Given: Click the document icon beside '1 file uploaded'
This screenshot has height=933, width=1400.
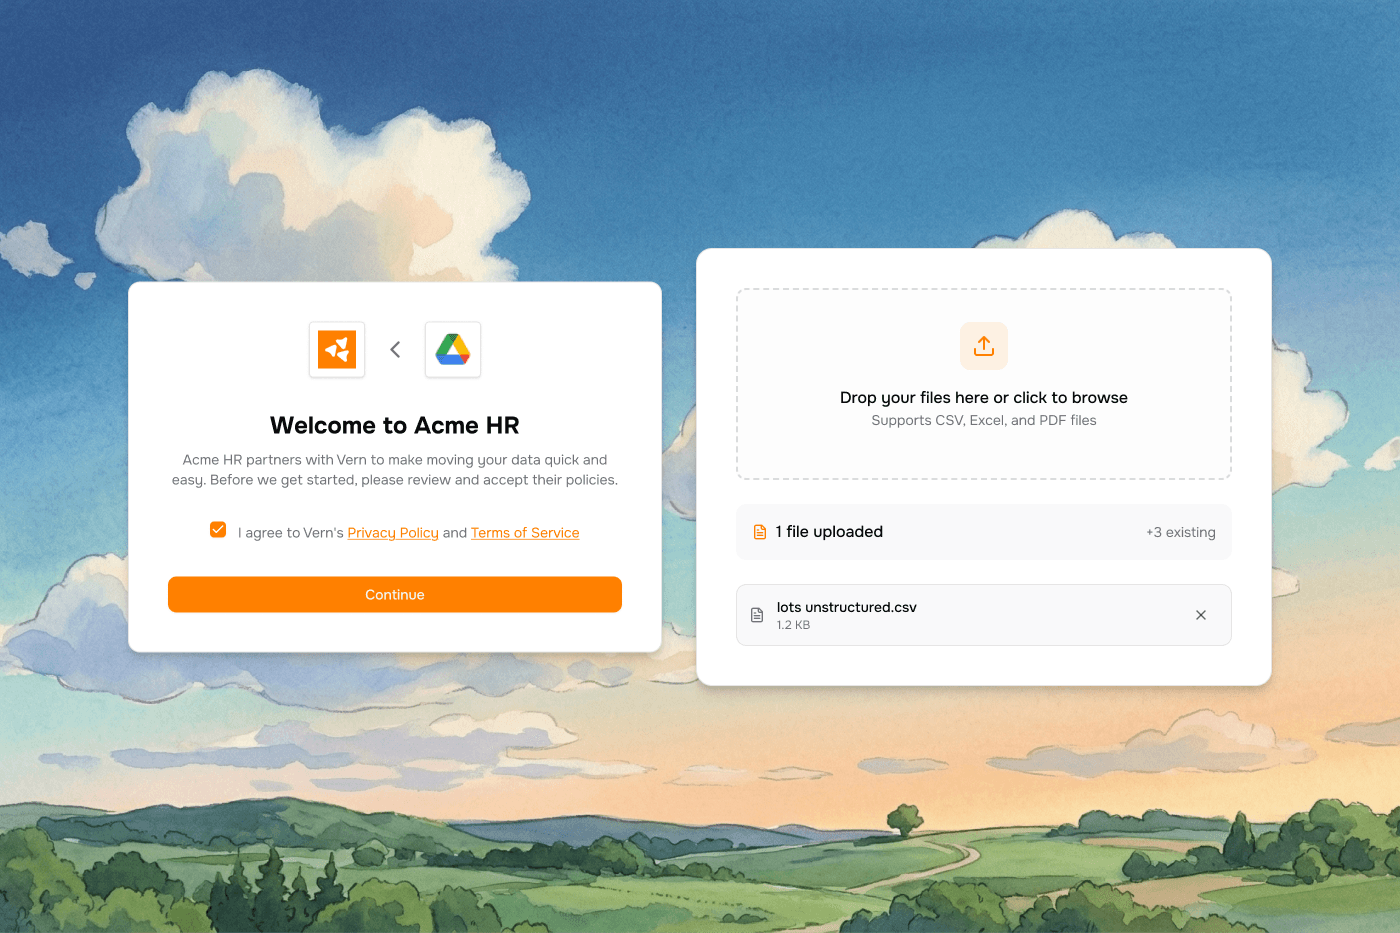Looking at the screenshot, I should 760,532.
